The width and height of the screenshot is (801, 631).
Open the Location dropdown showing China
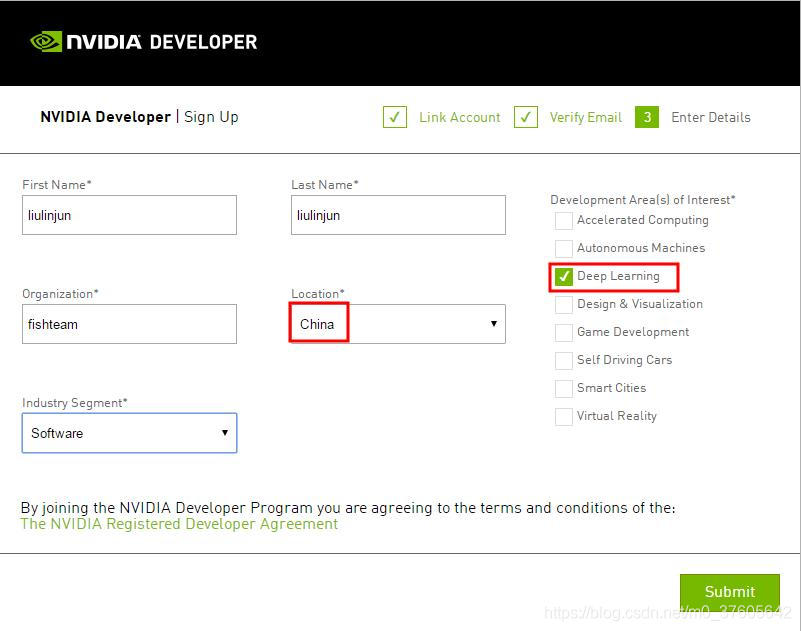(x=398, y=324)
